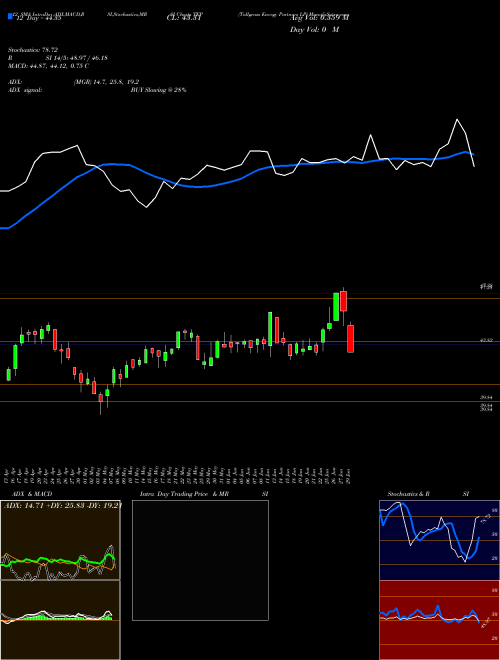This screenshot has height=660, width=500.
Task: Open the blue Stochastics chart panel
Action: tap(439, 540)
